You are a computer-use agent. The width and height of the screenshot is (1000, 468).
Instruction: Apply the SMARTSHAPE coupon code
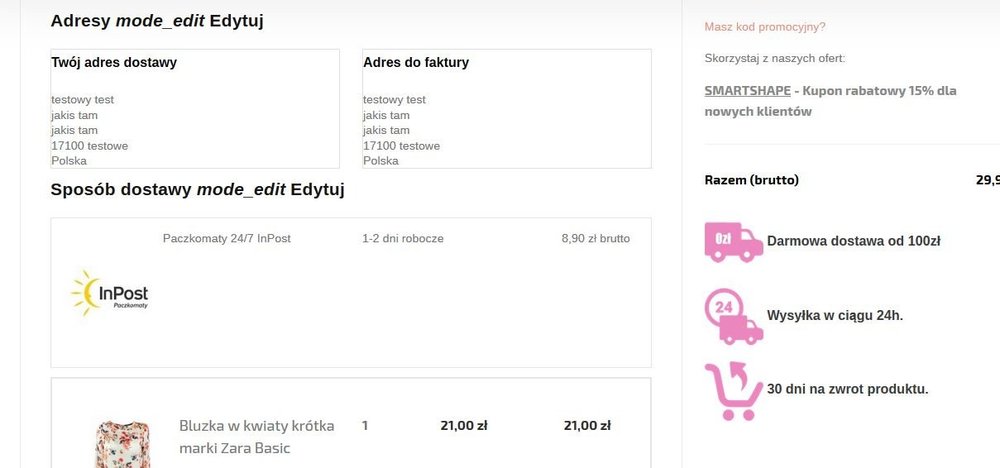(x=747, y=91)
